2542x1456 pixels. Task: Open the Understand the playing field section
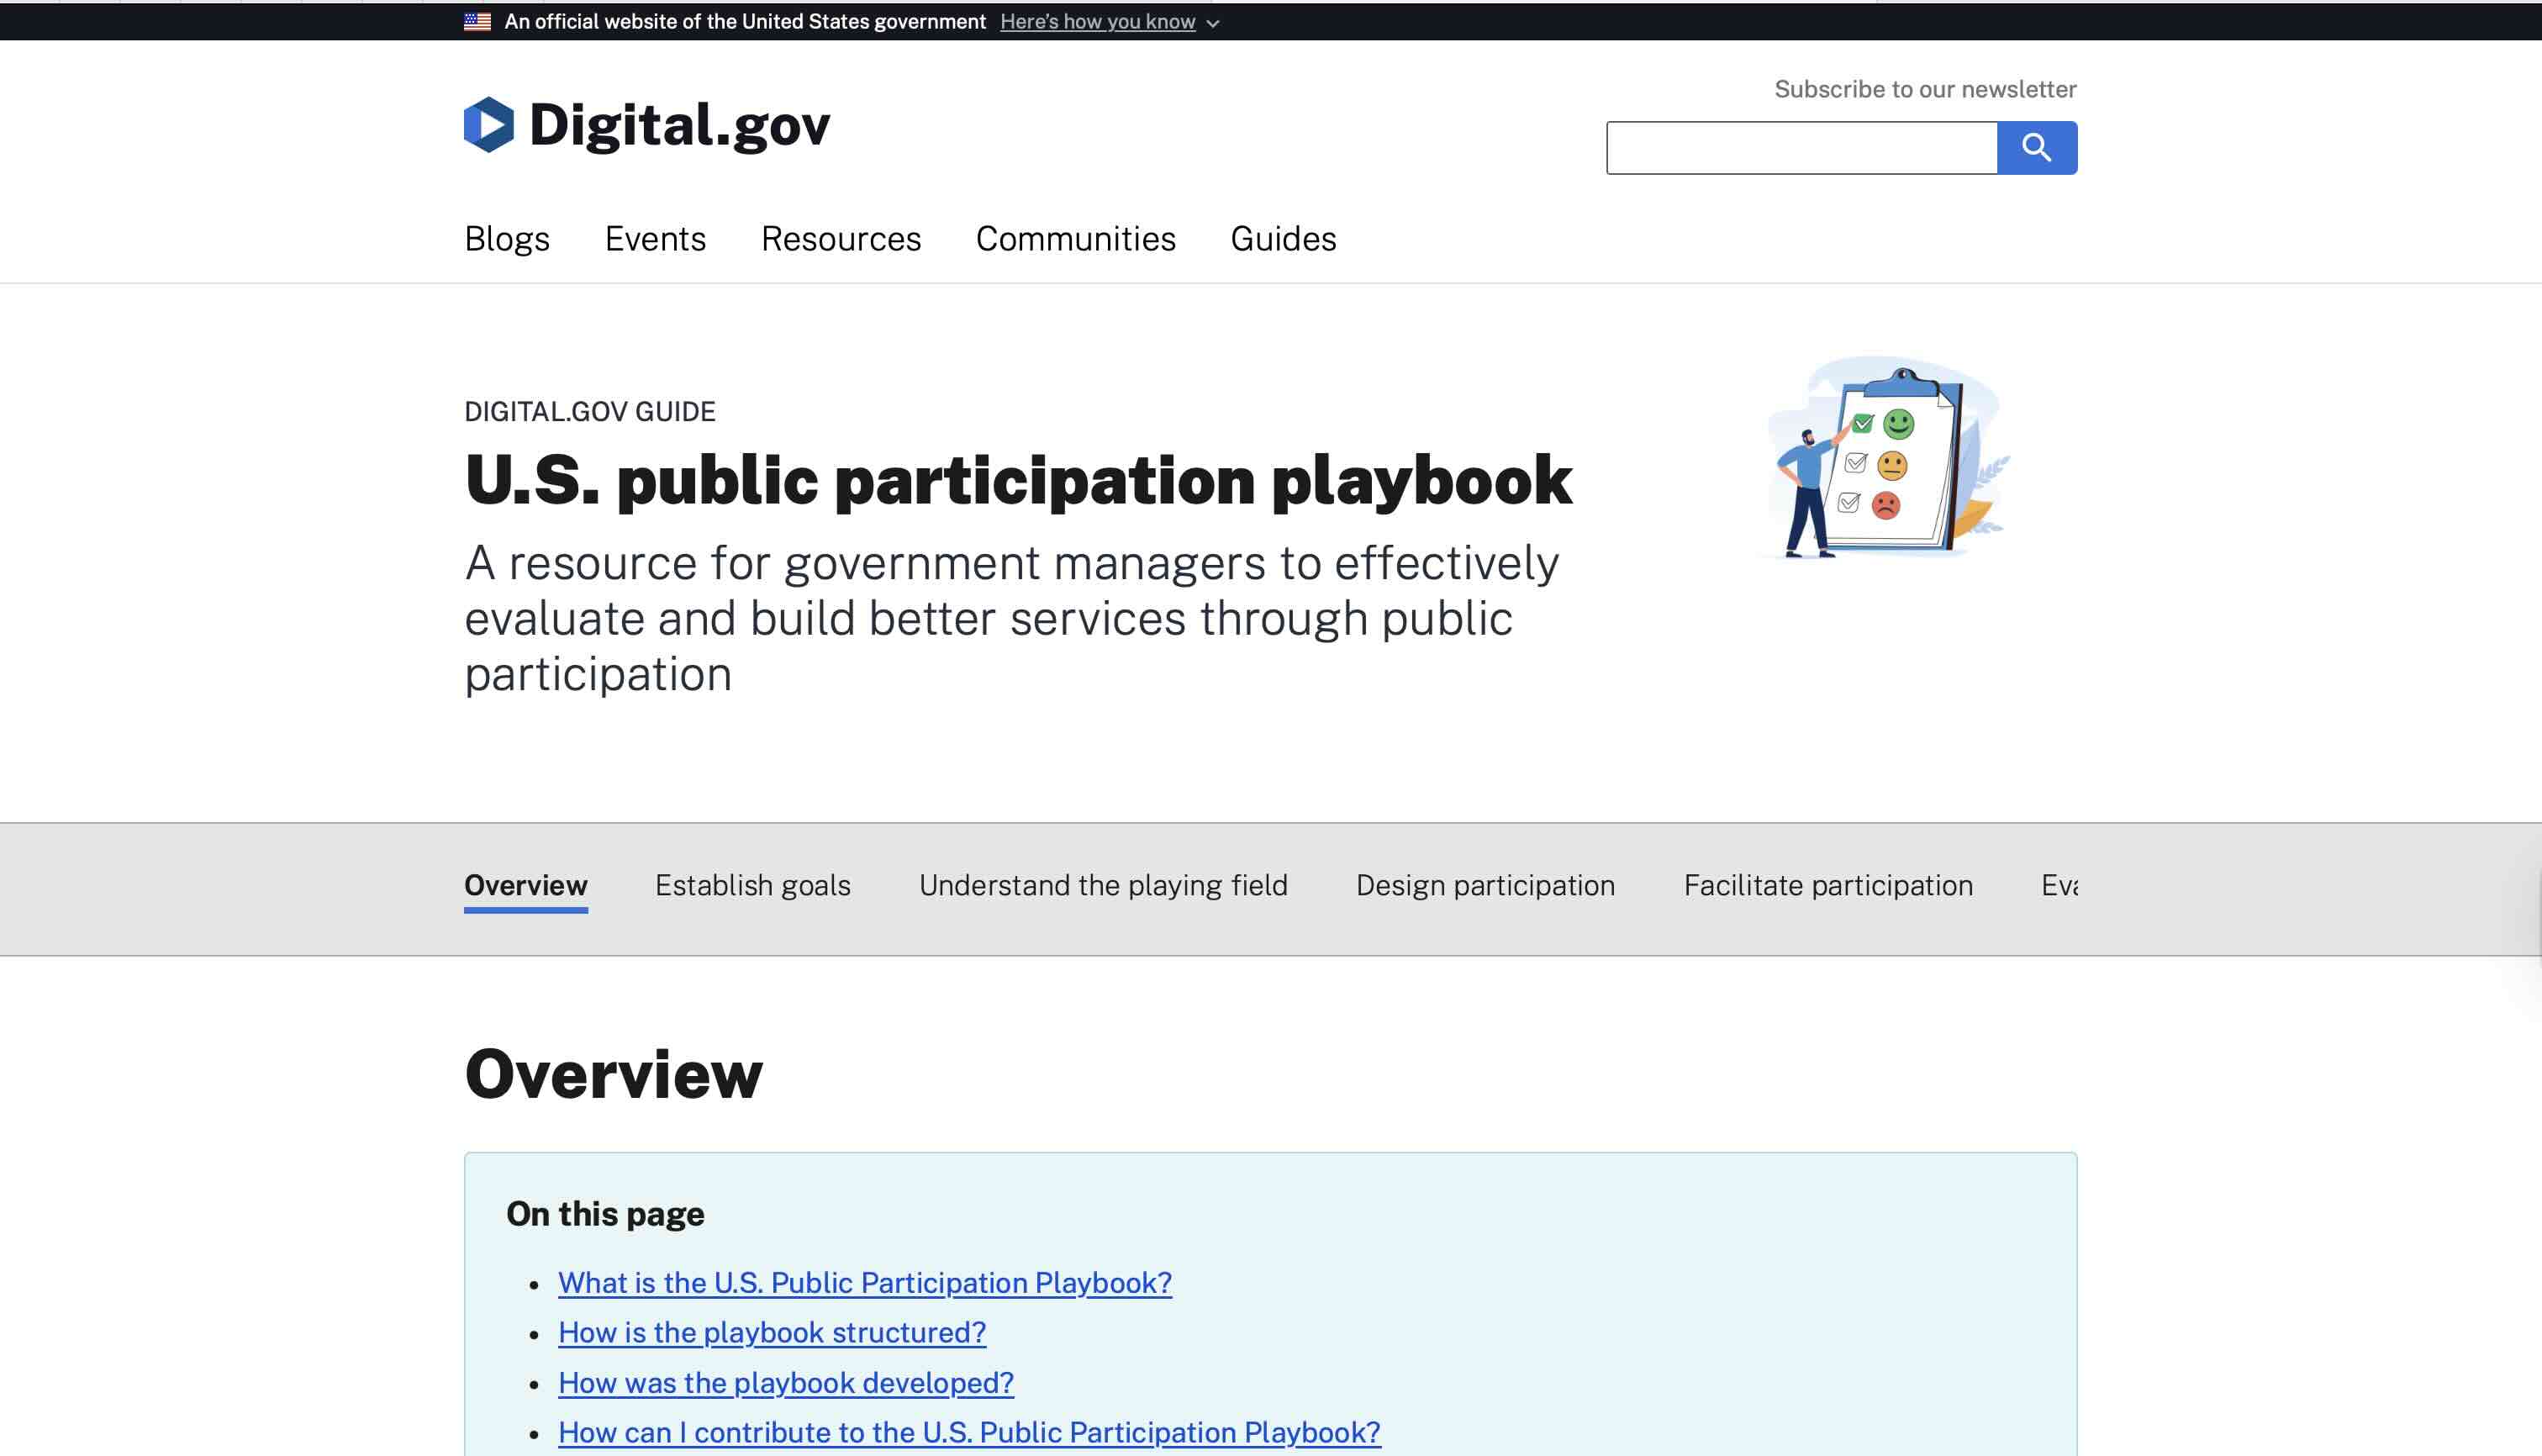(1102, 886)
